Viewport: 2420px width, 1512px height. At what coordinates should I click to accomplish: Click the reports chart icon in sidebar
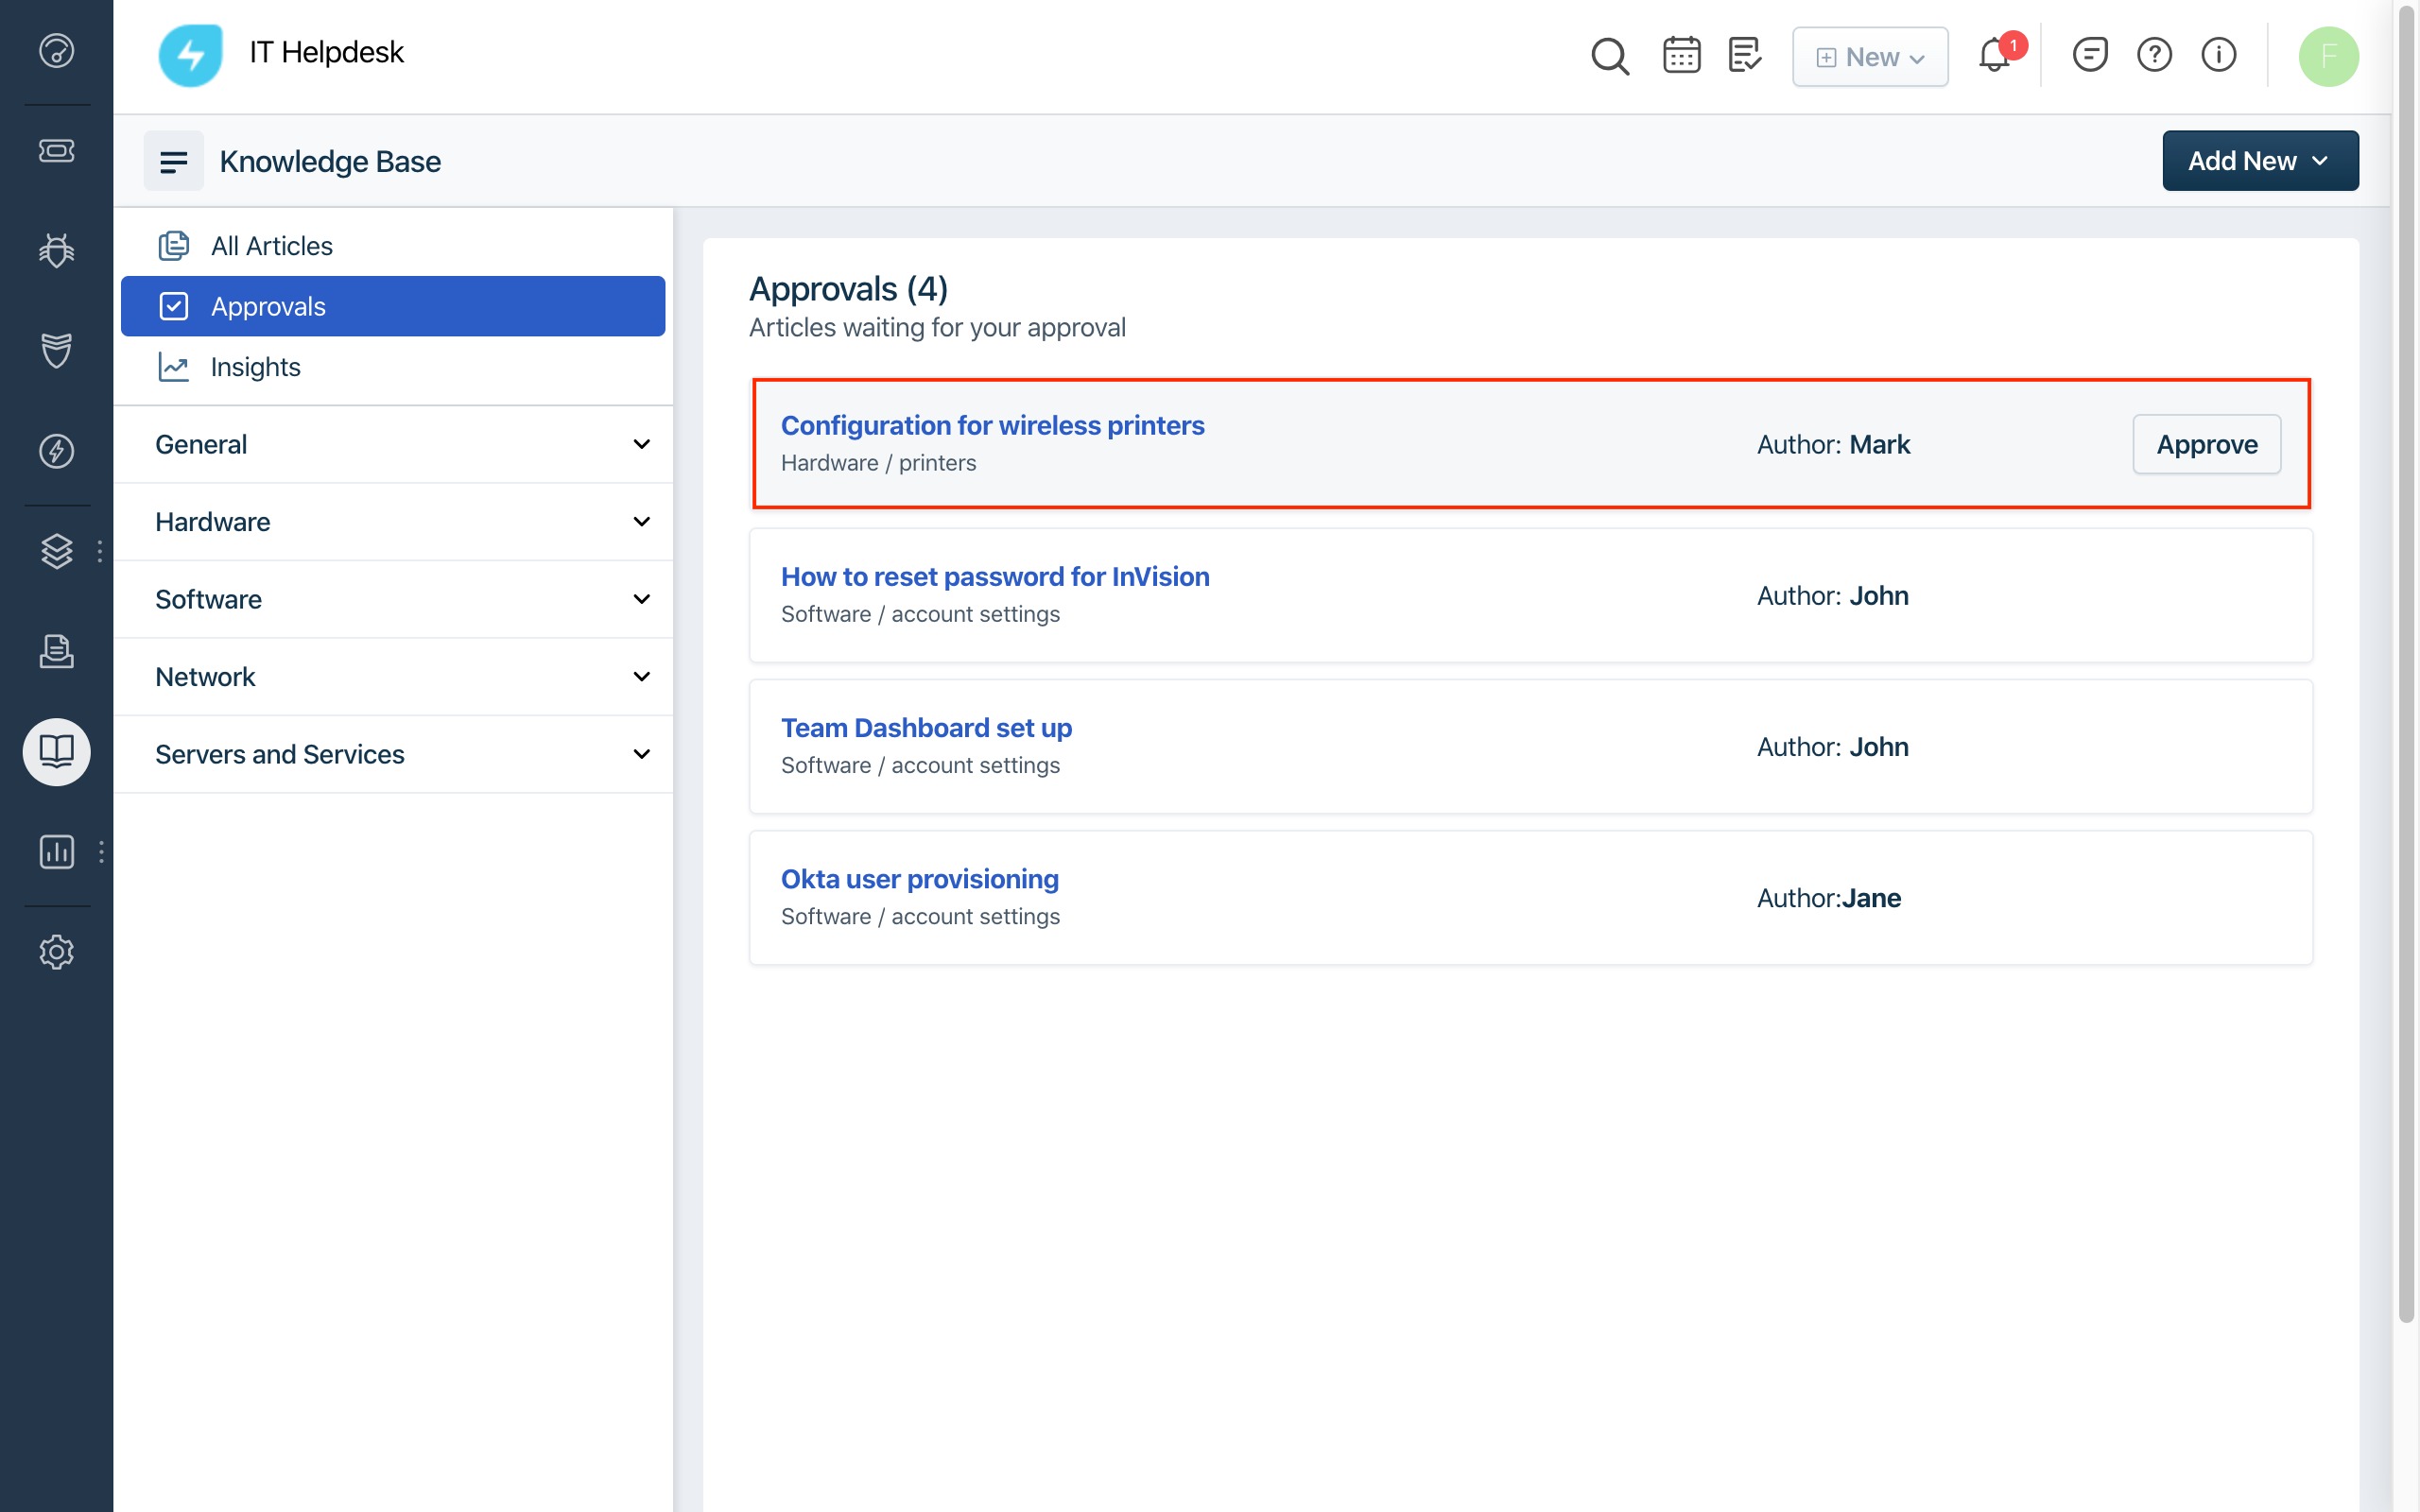pos(56,851)
